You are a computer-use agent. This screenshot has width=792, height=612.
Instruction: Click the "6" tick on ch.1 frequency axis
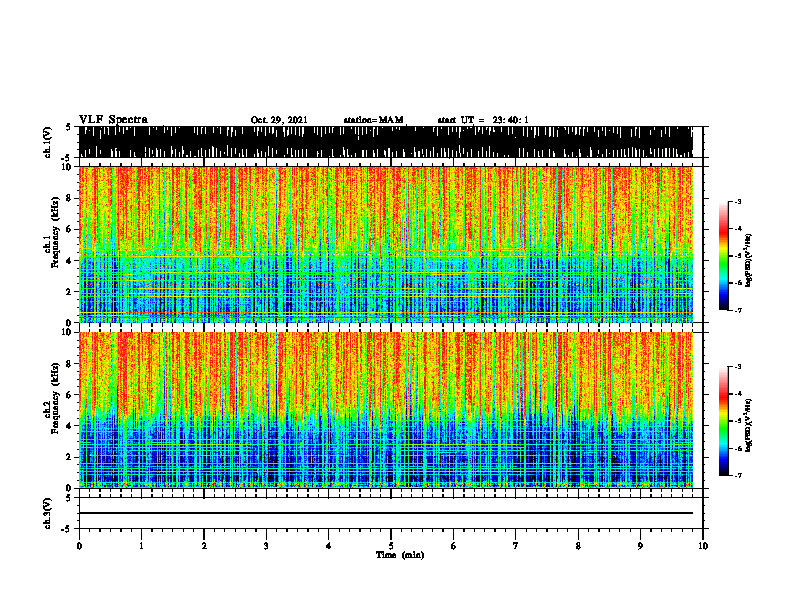tap(71, 229)
